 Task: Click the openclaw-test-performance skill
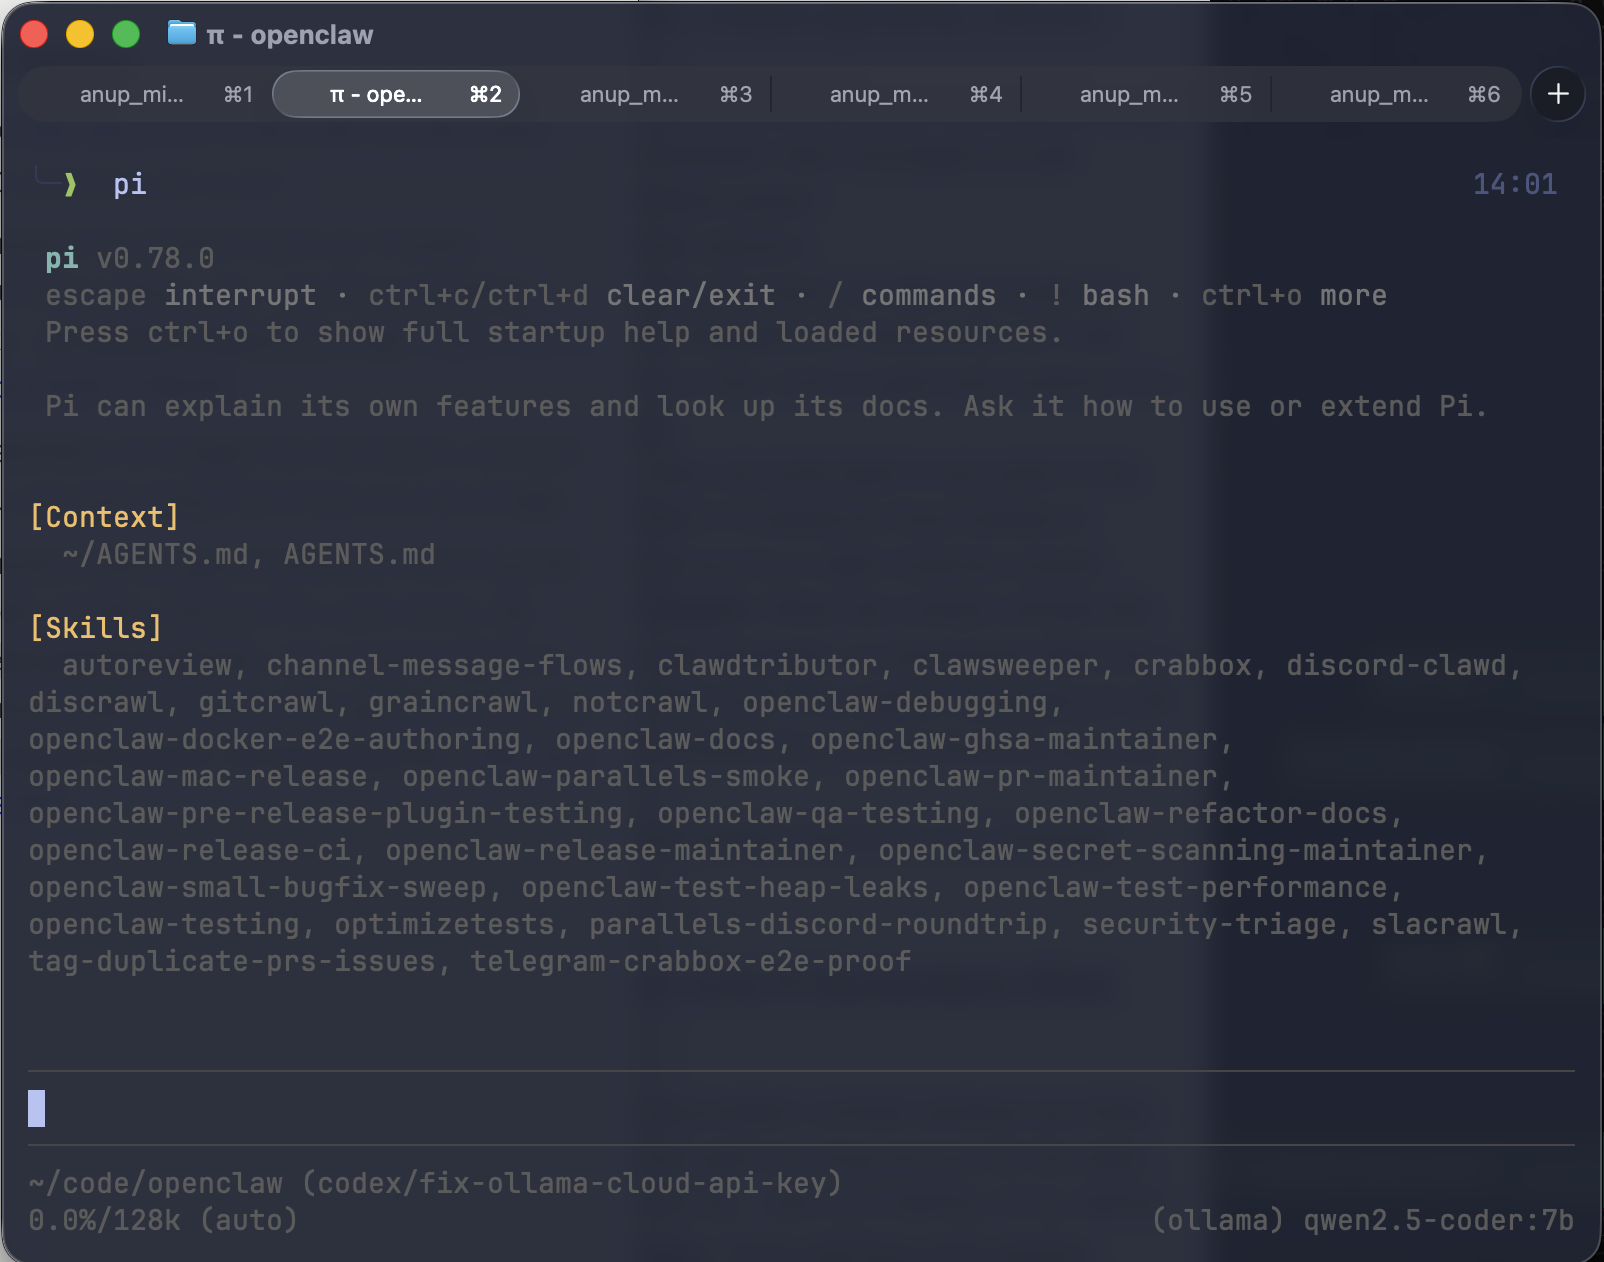1175,887
